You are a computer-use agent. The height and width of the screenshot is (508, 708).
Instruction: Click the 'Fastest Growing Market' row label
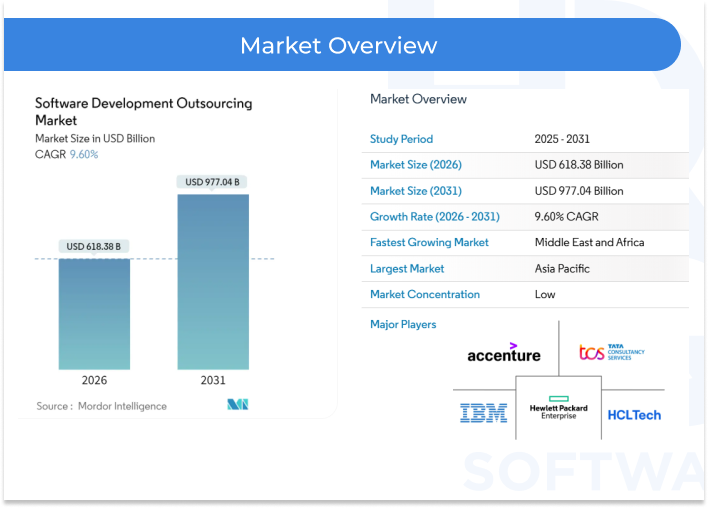click(x=429, y=242)
